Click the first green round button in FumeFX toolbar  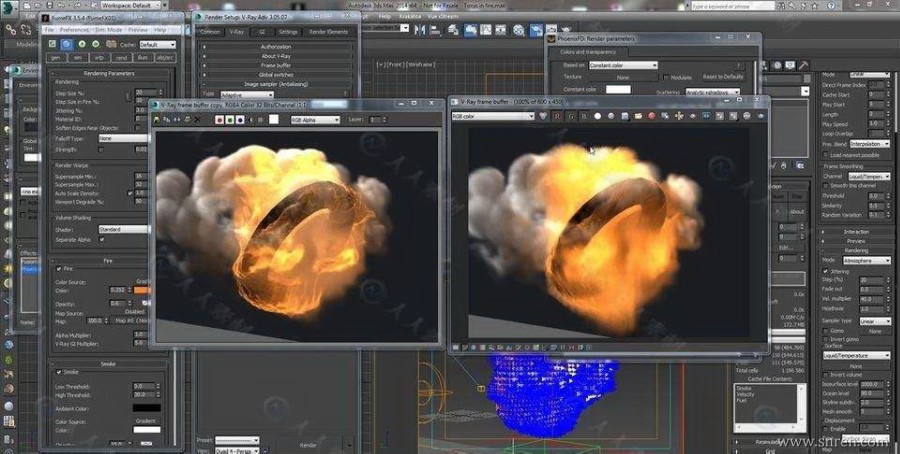tap(82, 44)
